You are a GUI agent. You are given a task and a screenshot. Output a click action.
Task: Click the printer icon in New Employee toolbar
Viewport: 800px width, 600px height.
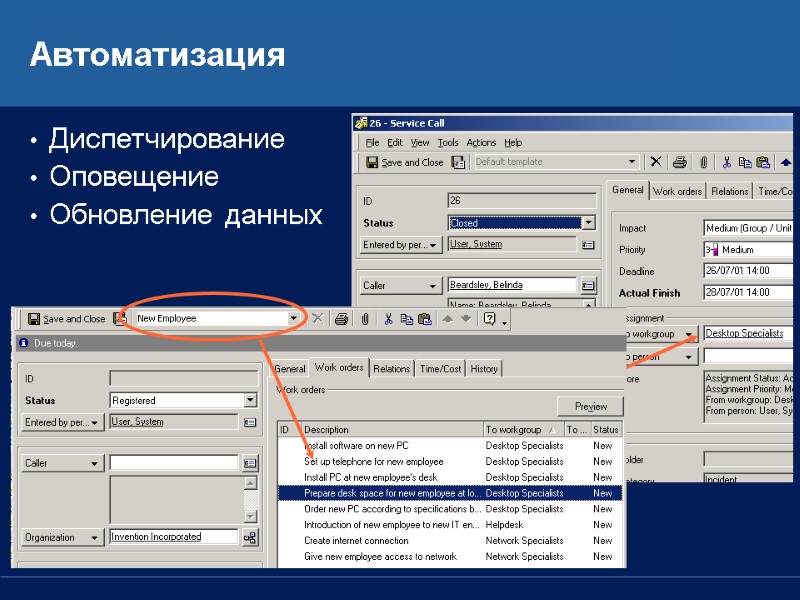pos(341,319)
